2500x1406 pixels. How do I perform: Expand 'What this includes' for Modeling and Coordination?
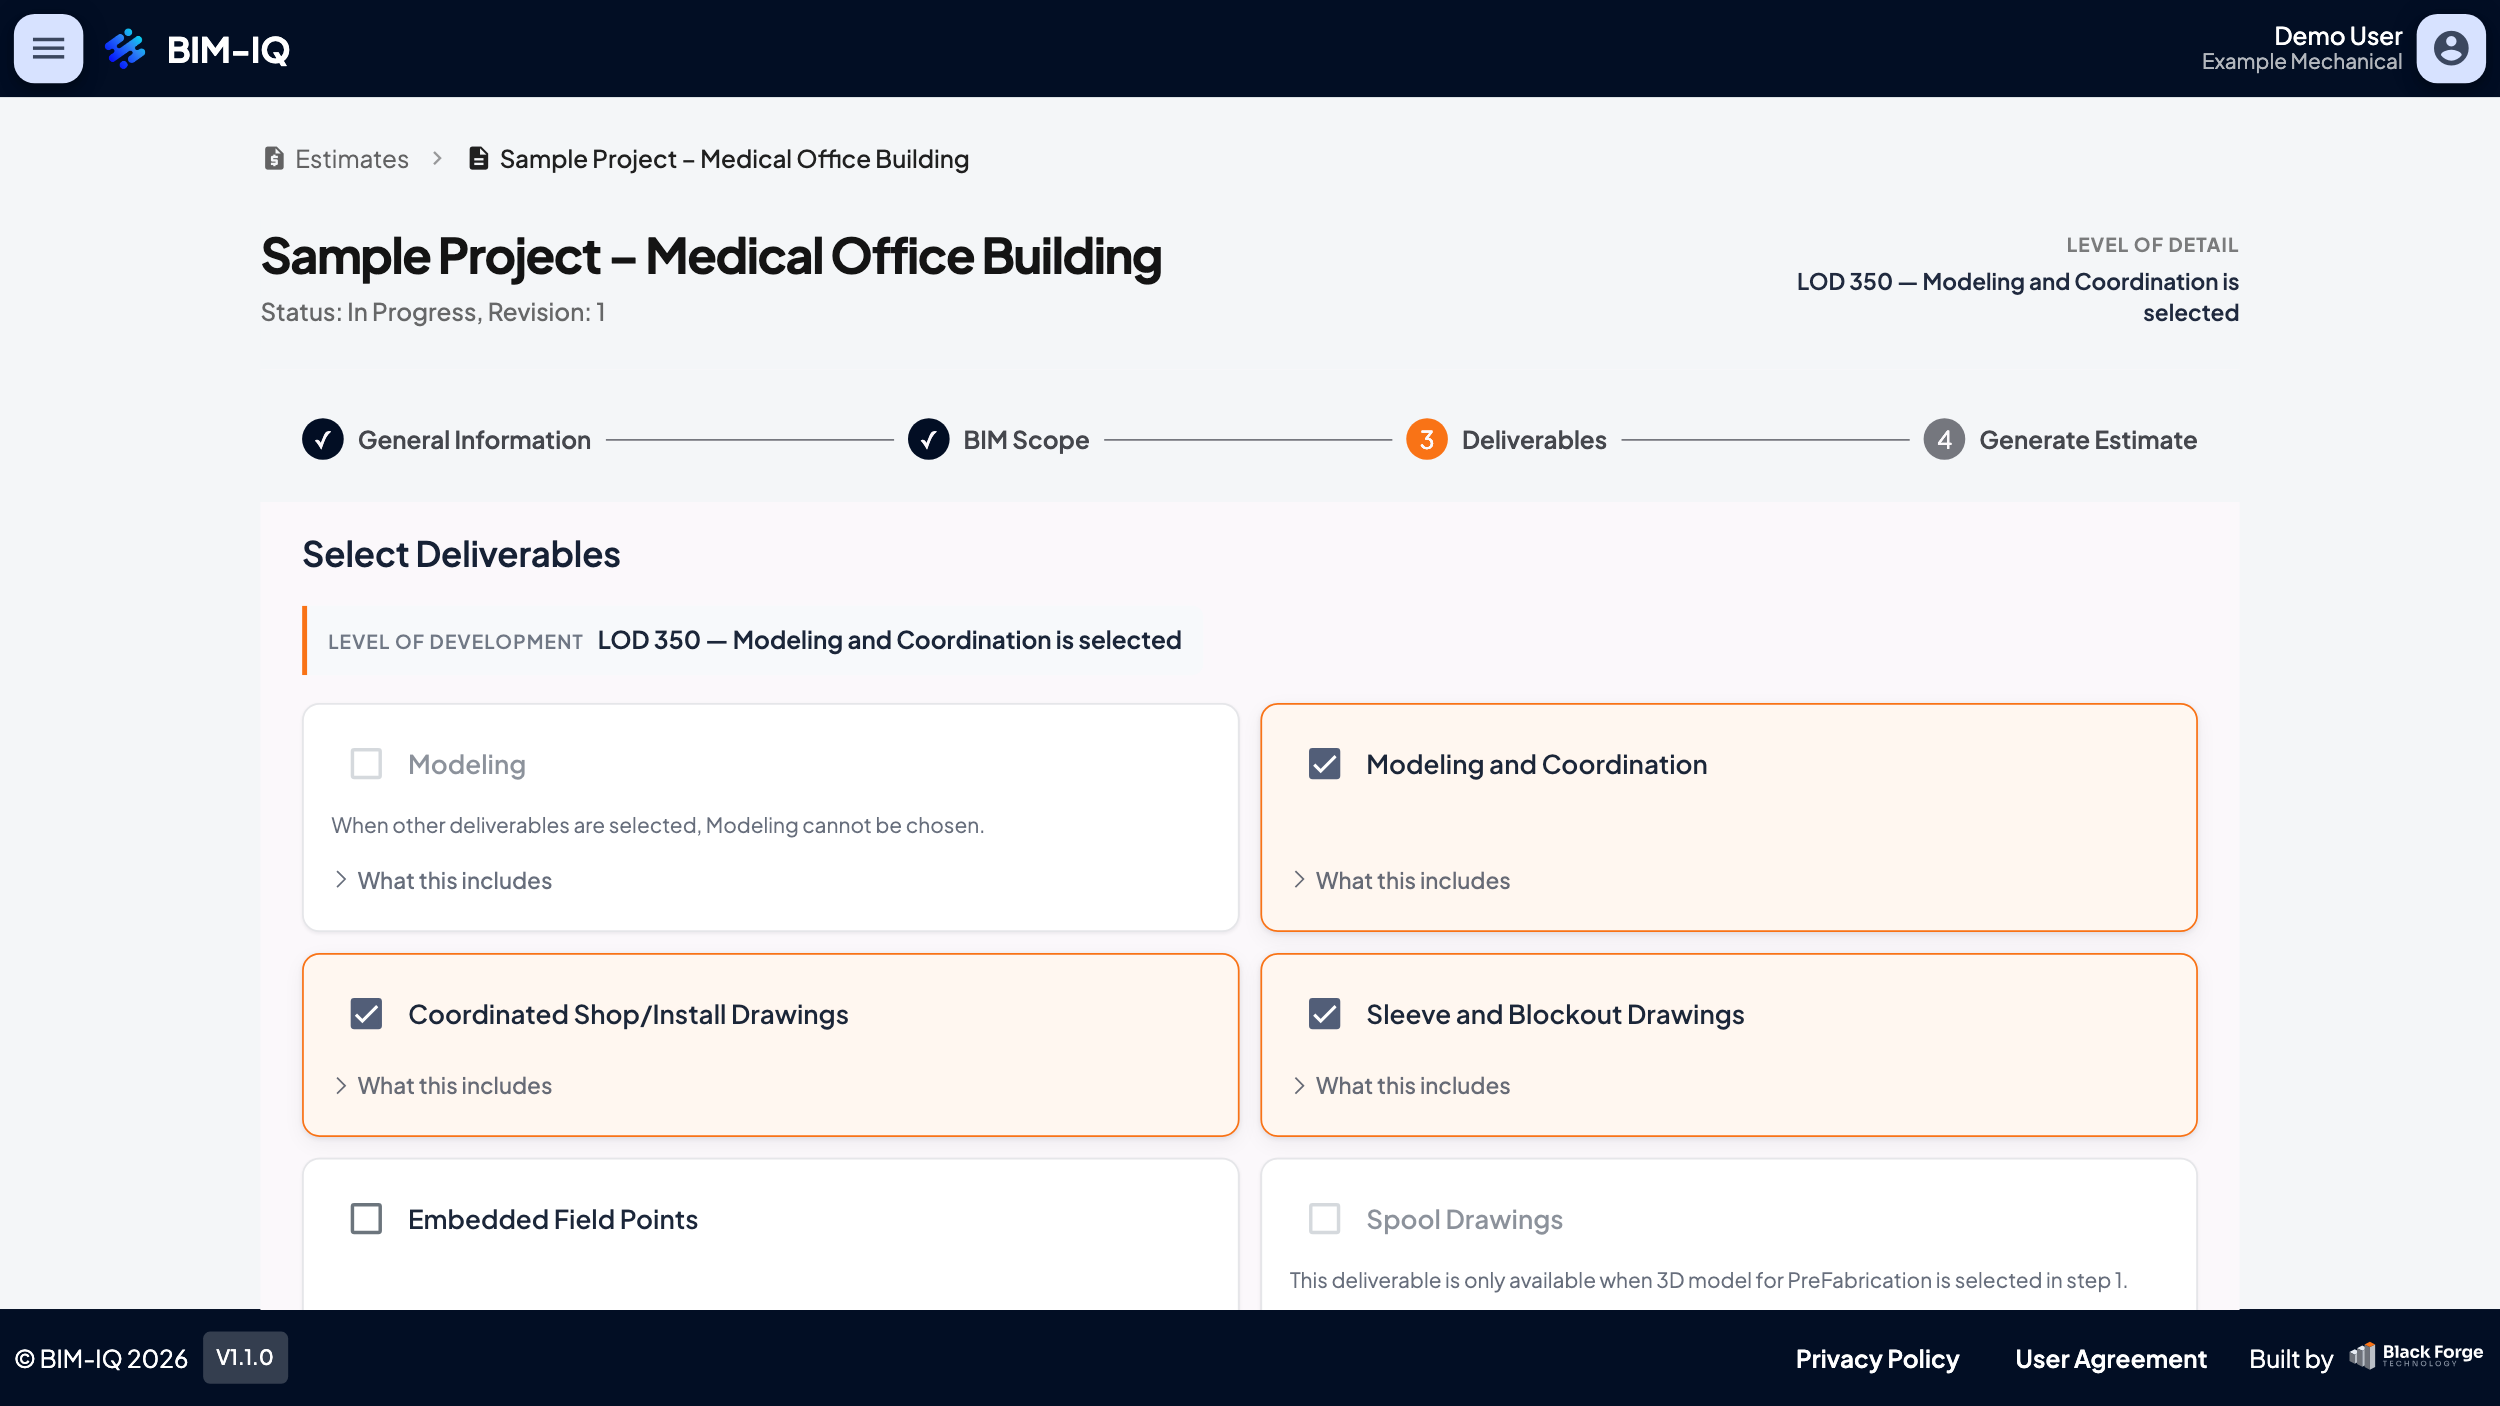click(x=1400, y=880)
